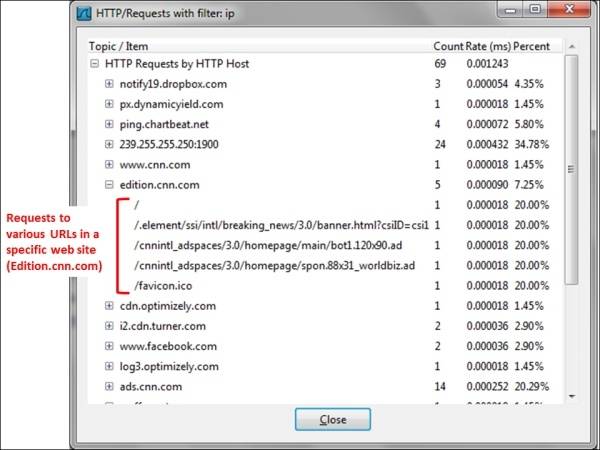Select the HTTP Requests by HTTP Host label
The image size is (600, 450).
tap(177, 64)
